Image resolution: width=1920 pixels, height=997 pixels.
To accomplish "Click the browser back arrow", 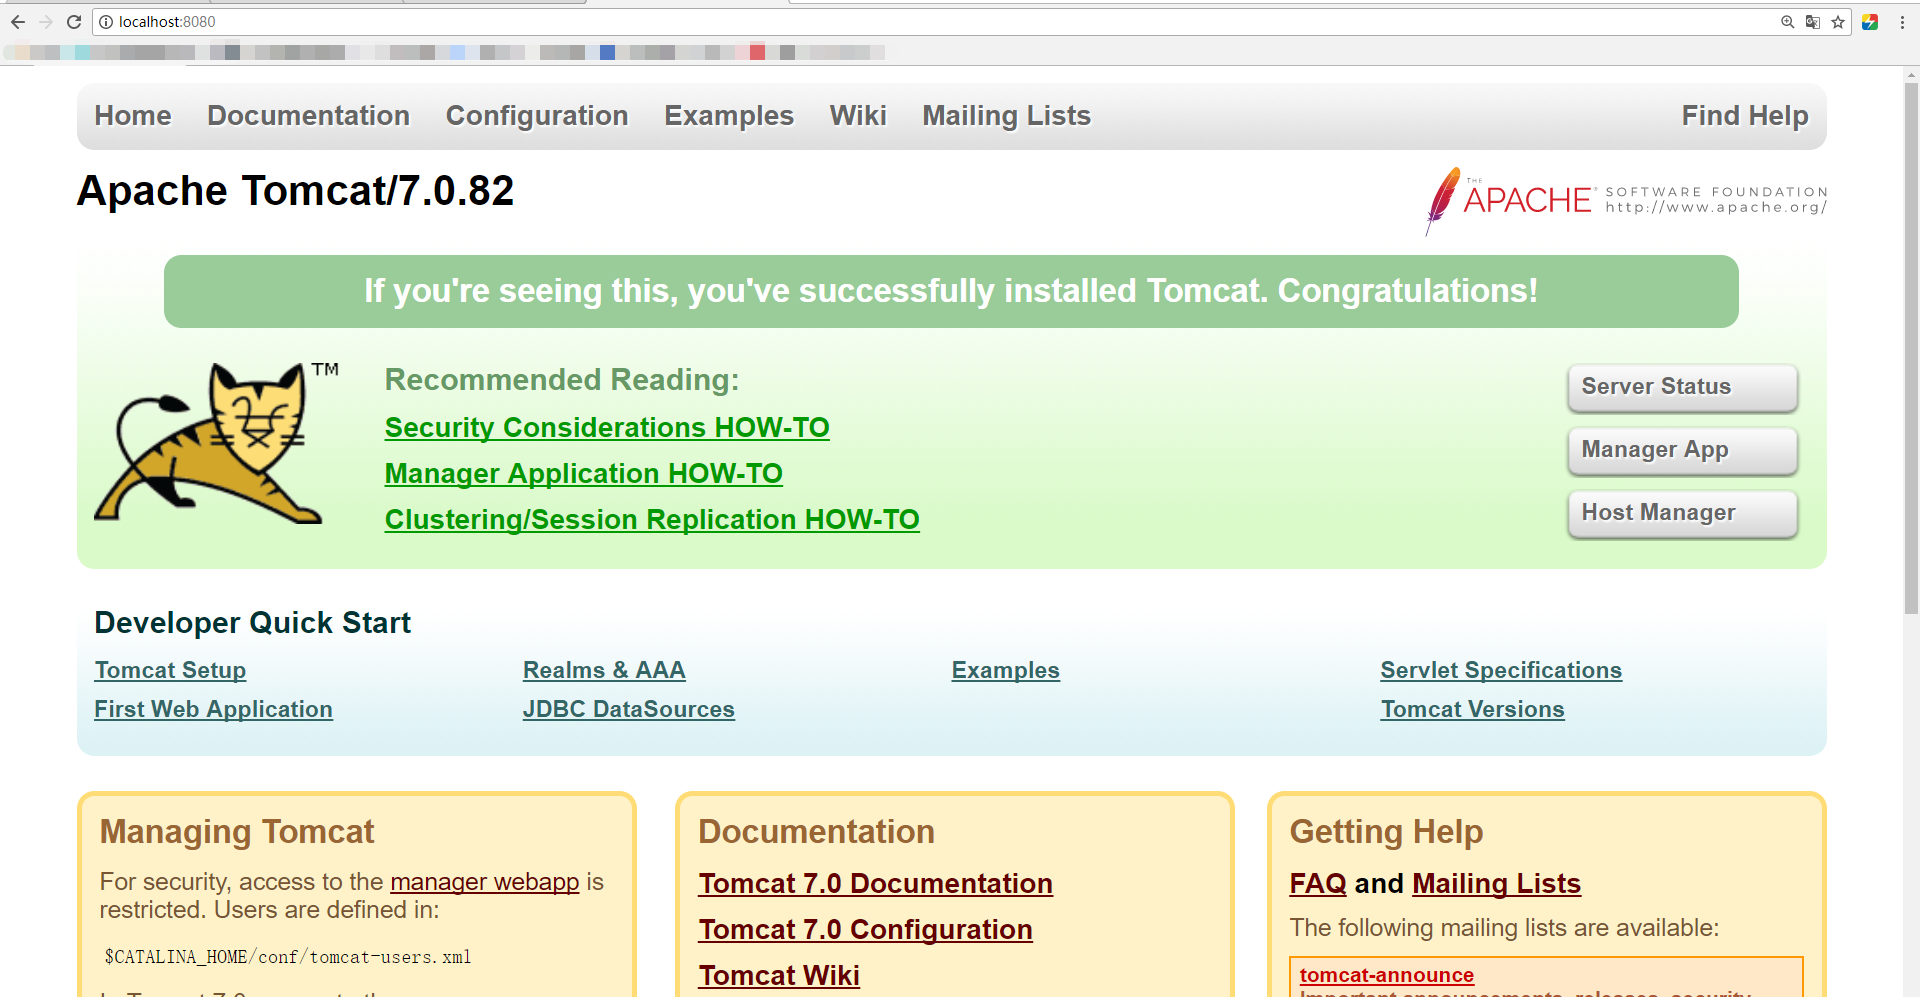I will pos(18,22).
